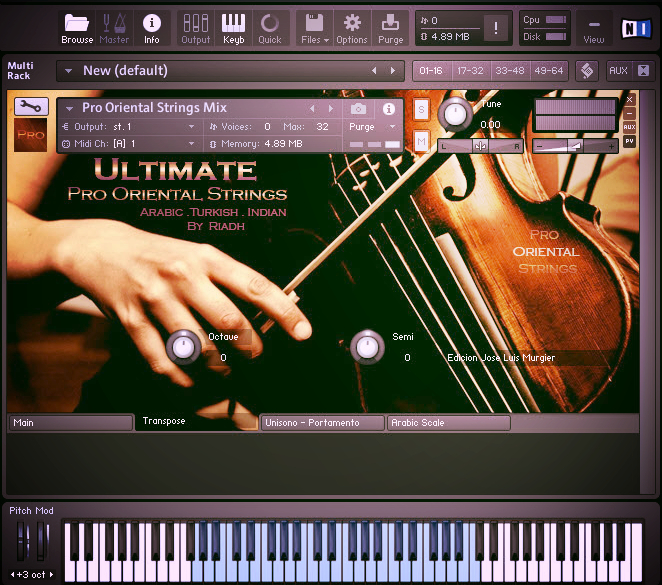Select rack page 01-16
Image resolution: width=662 pixels, height=585 pixels.
[x=431, y=71]
